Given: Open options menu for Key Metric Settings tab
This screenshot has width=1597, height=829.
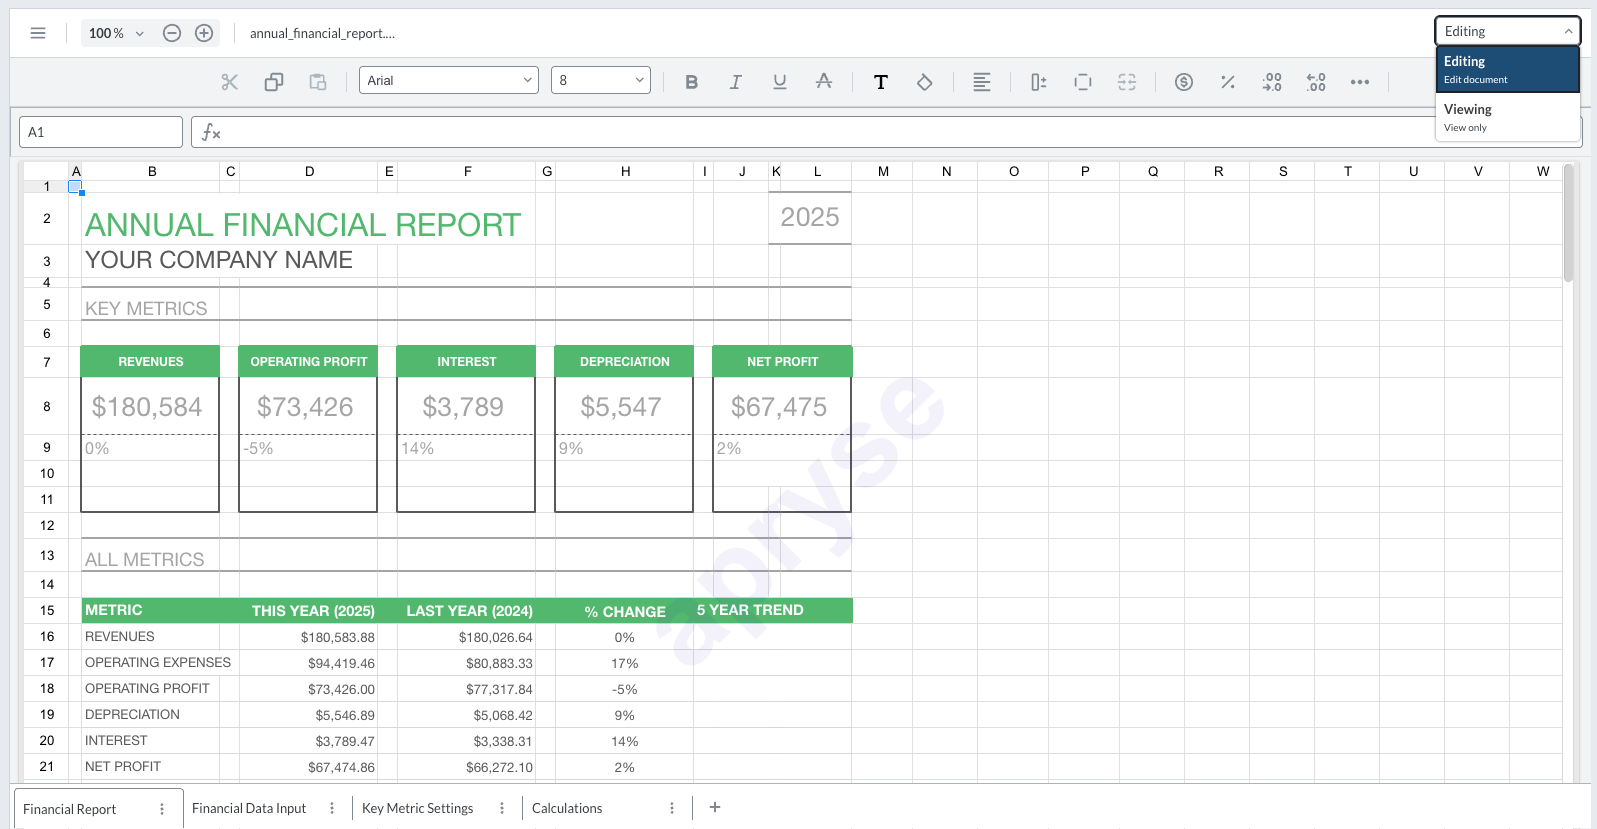Looking at the screenshot, I should coord(502,808).
